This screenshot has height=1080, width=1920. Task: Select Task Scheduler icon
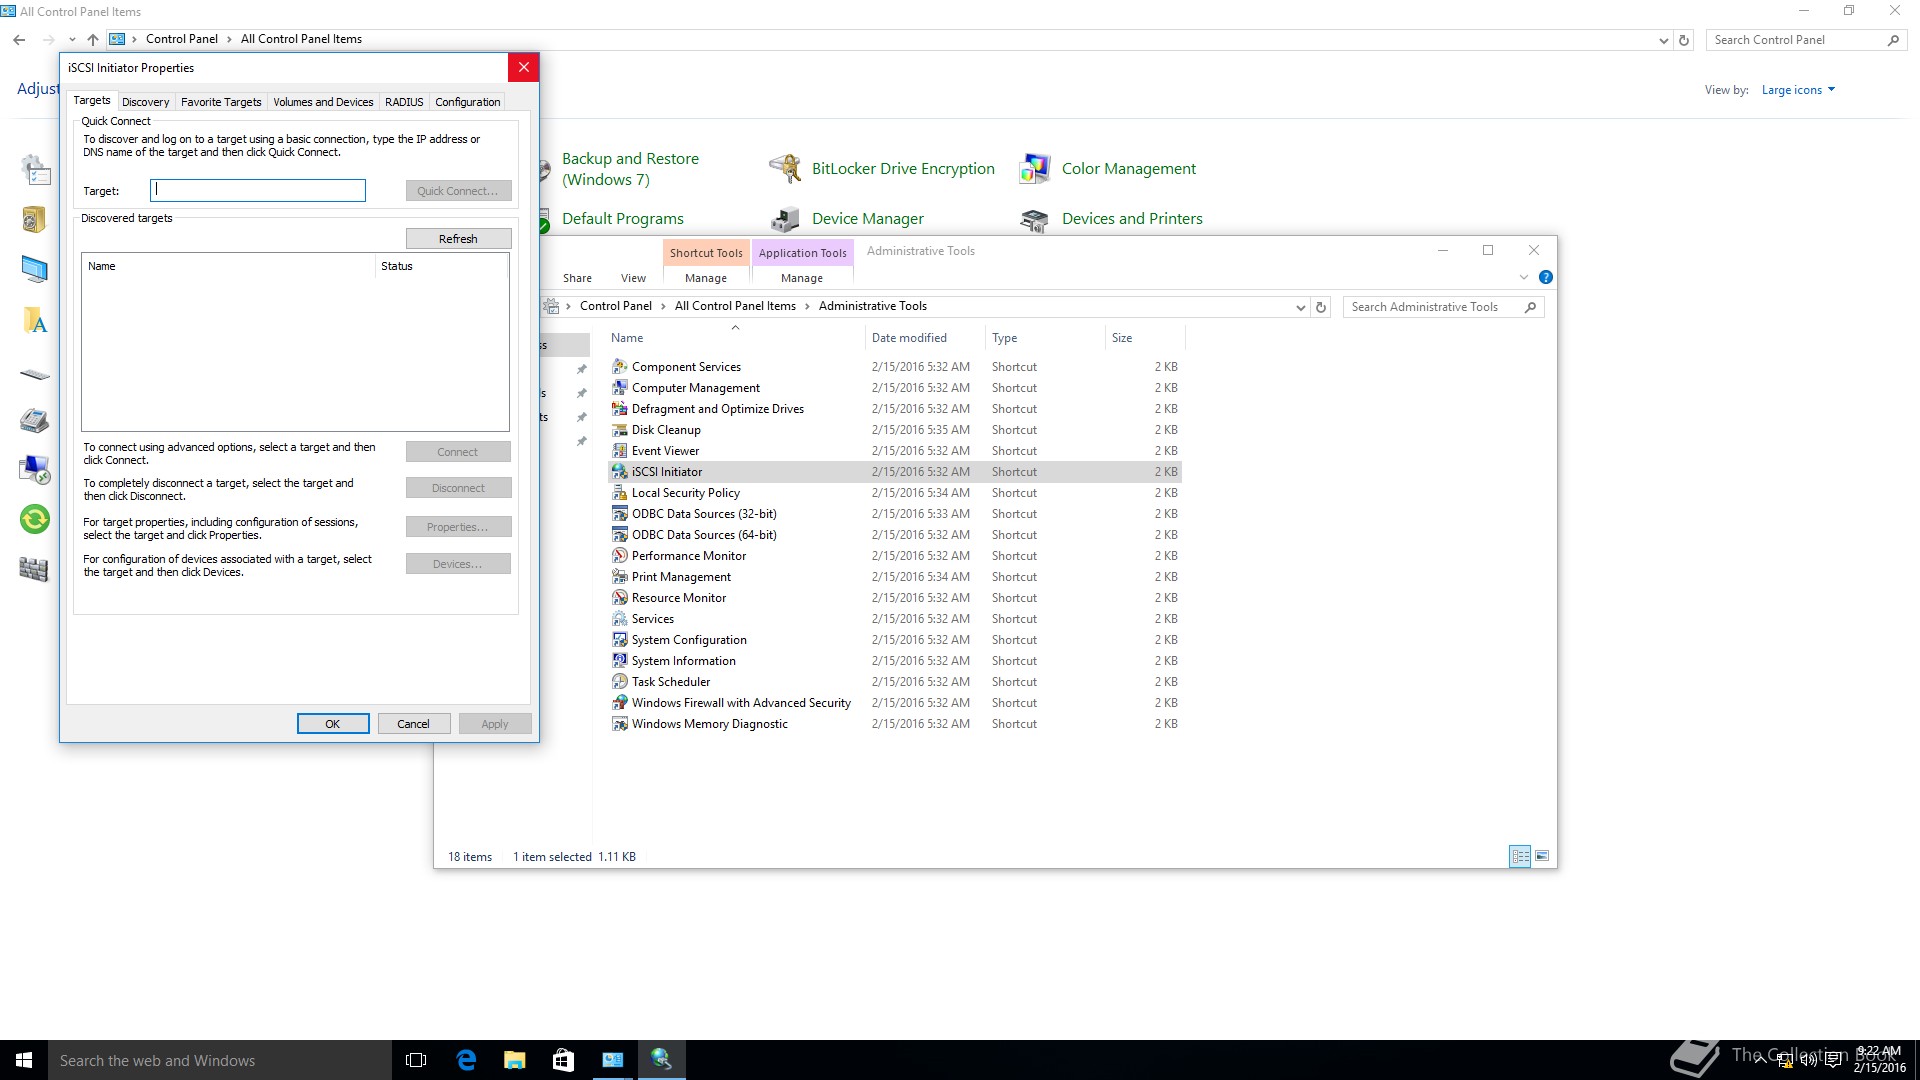pos(620,682)
